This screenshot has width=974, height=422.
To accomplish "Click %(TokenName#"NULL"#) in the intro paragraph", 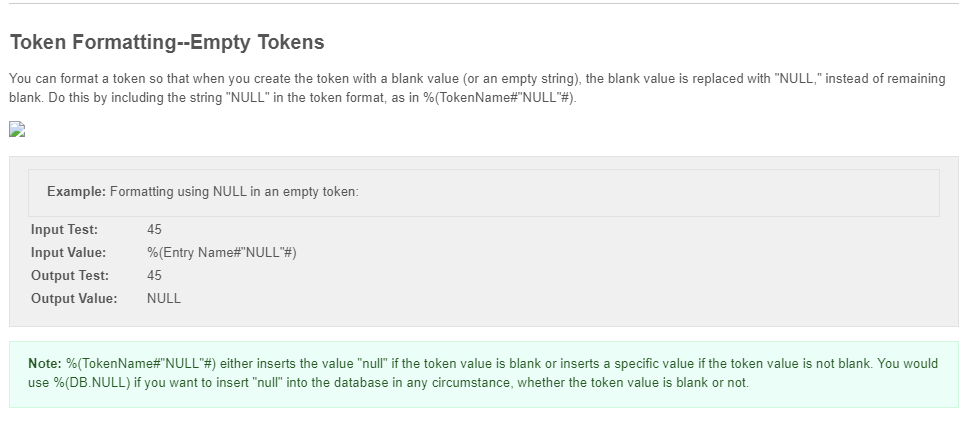I will 499,98.
